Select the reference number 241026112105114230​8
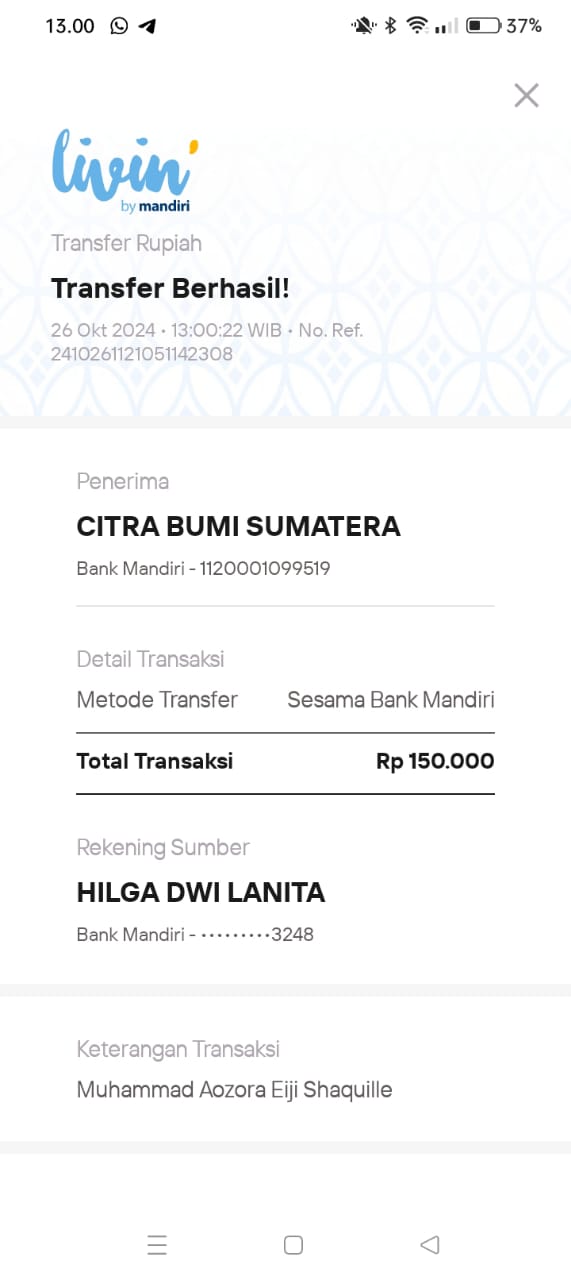The height and width of the screenshot is (1280, 571). point(142,353)
